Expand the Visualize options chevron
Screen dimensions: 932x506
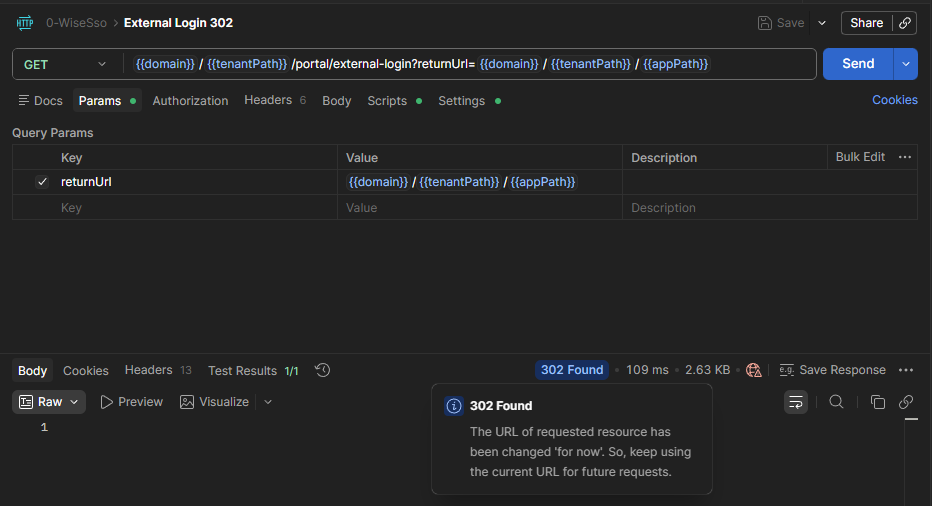click(268, 402)
